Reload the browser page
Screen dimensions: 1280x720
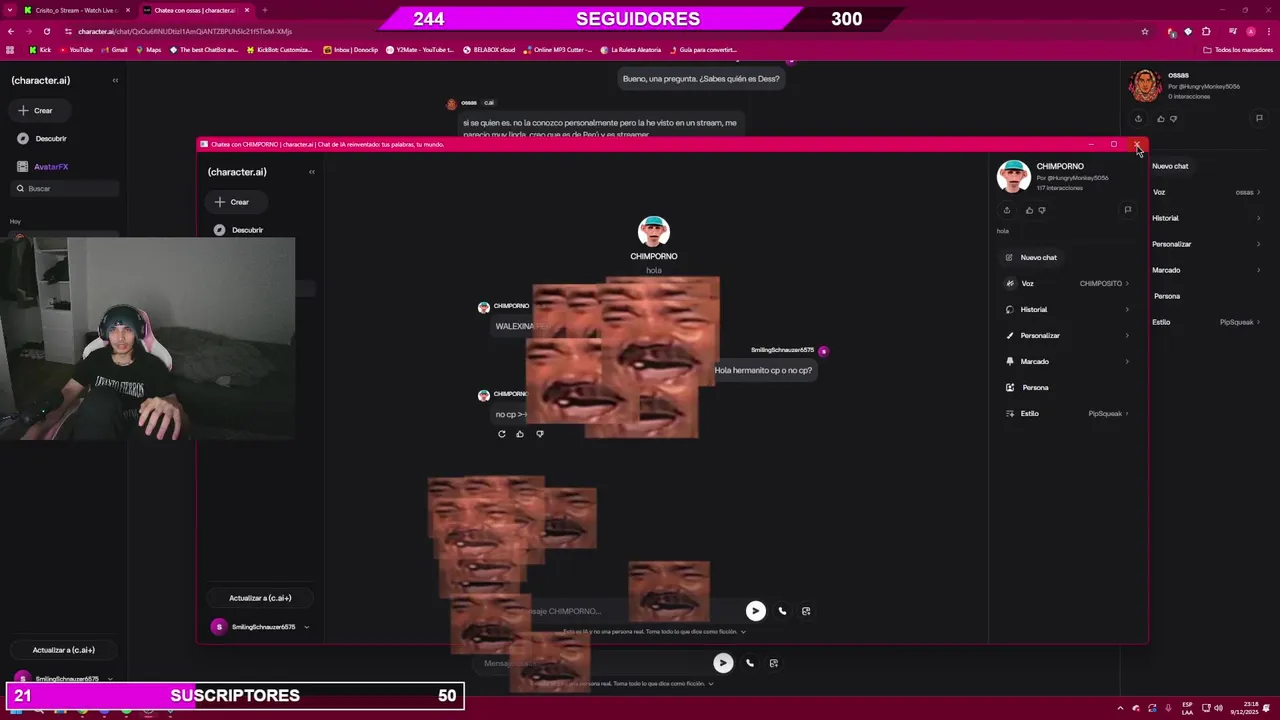point(46,31)
